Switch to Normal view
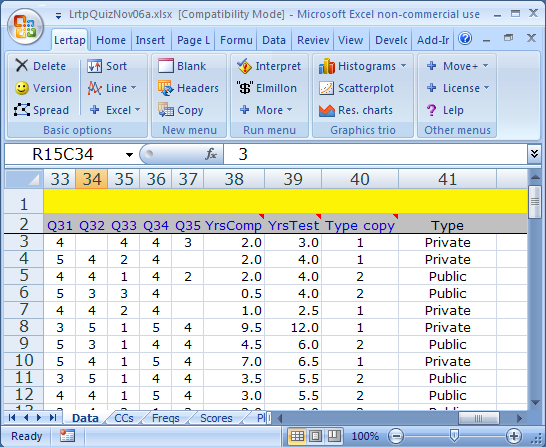This screenshot has width=546, height=447. pos(297,436)
